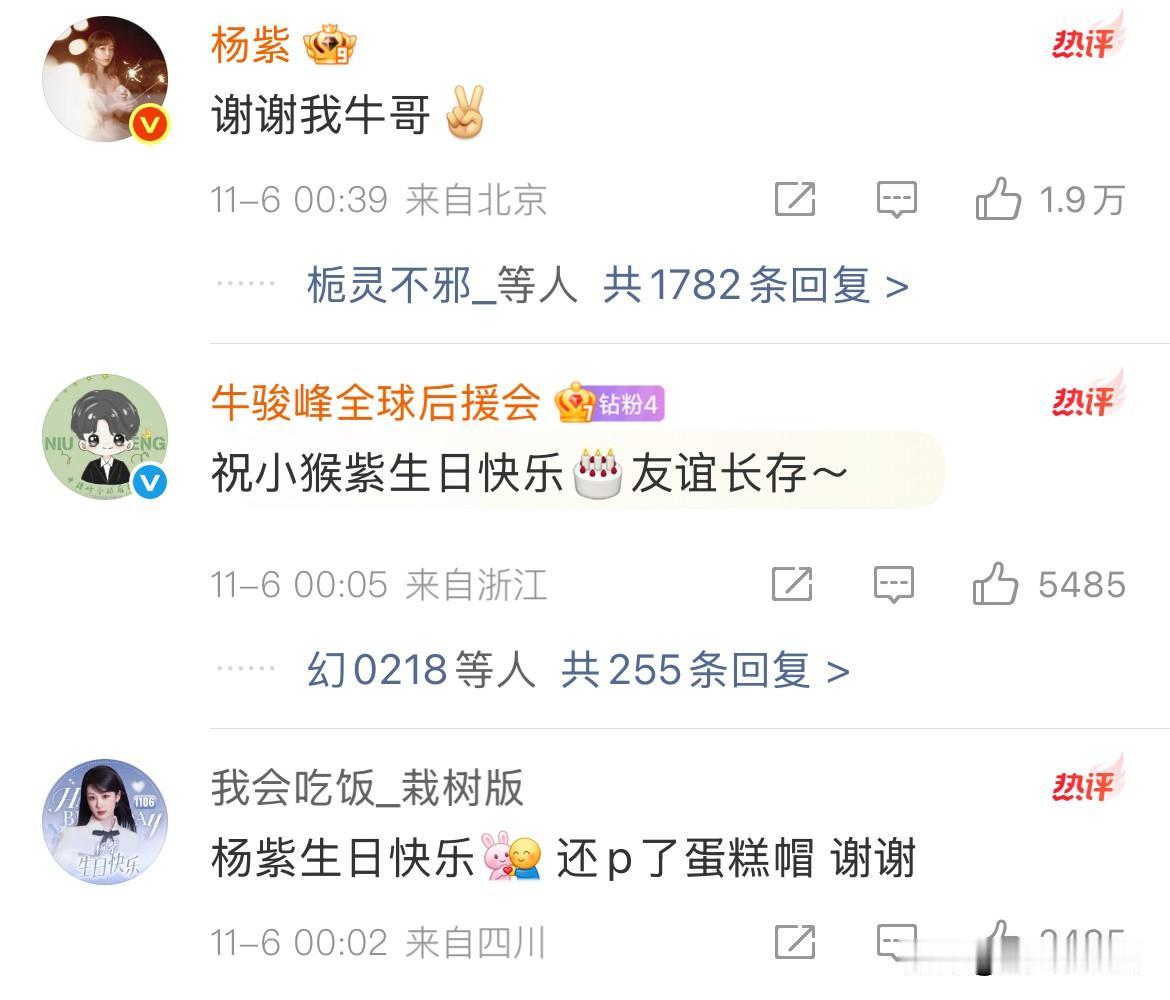This screenshot has height=1000, width=1170.
Task: Tap the username 牛骏峰全球后援会
Action: [x=375, y=403]
